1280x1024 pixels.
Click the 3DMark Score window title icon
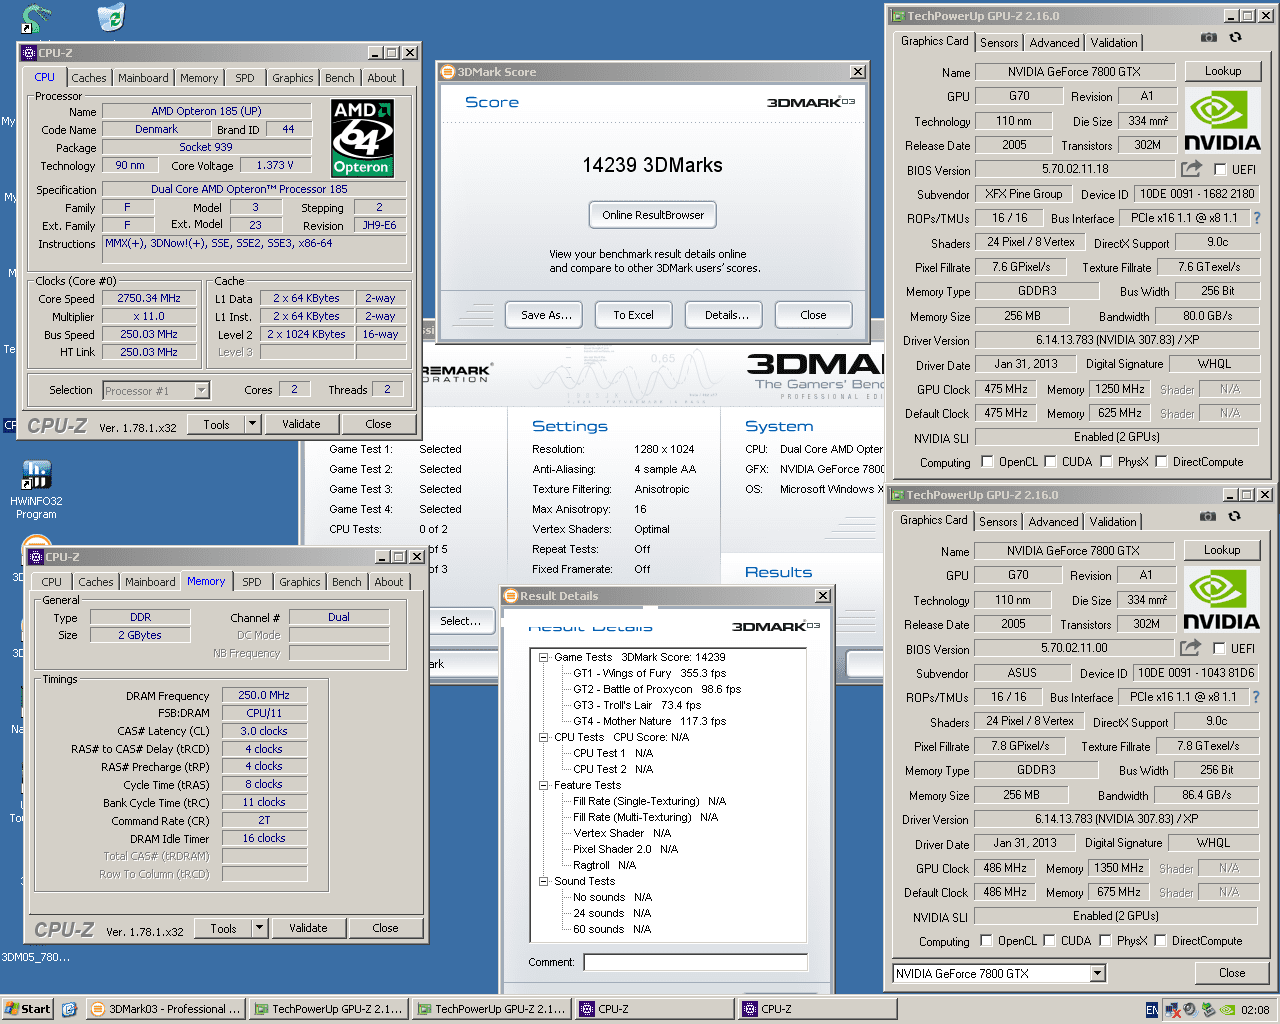click(x=448, y=72)
